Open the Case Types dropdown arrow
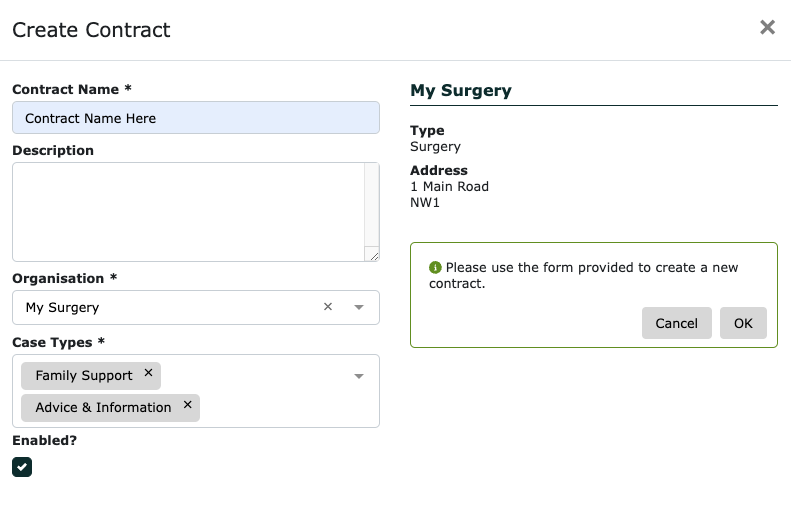Image resolution: width=791 pixels, height=512 pixels. click(359, 376)
